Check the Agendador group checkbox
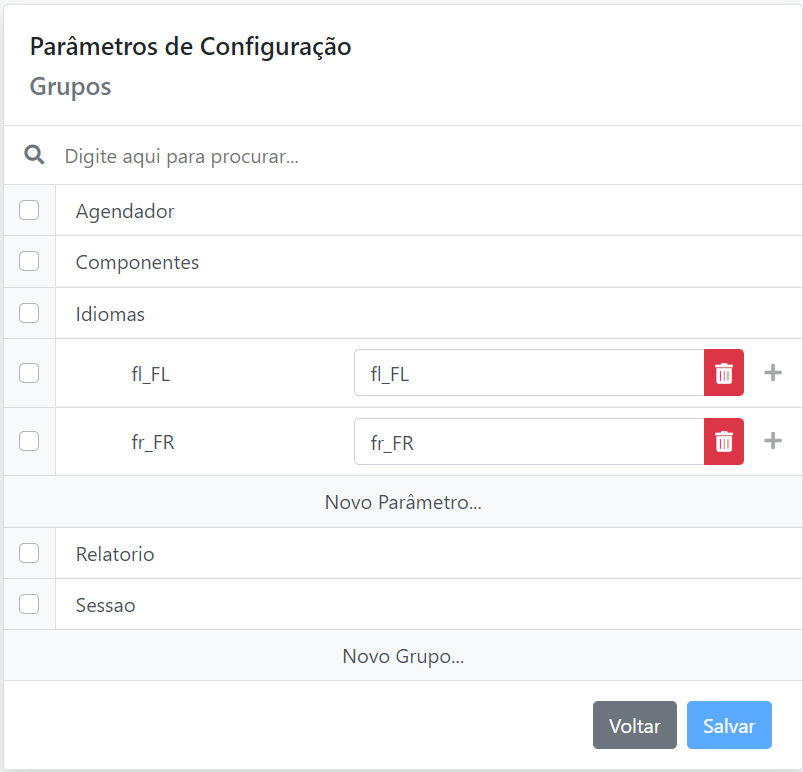Screen dimensions: 803x772 [x=29, y=210]
